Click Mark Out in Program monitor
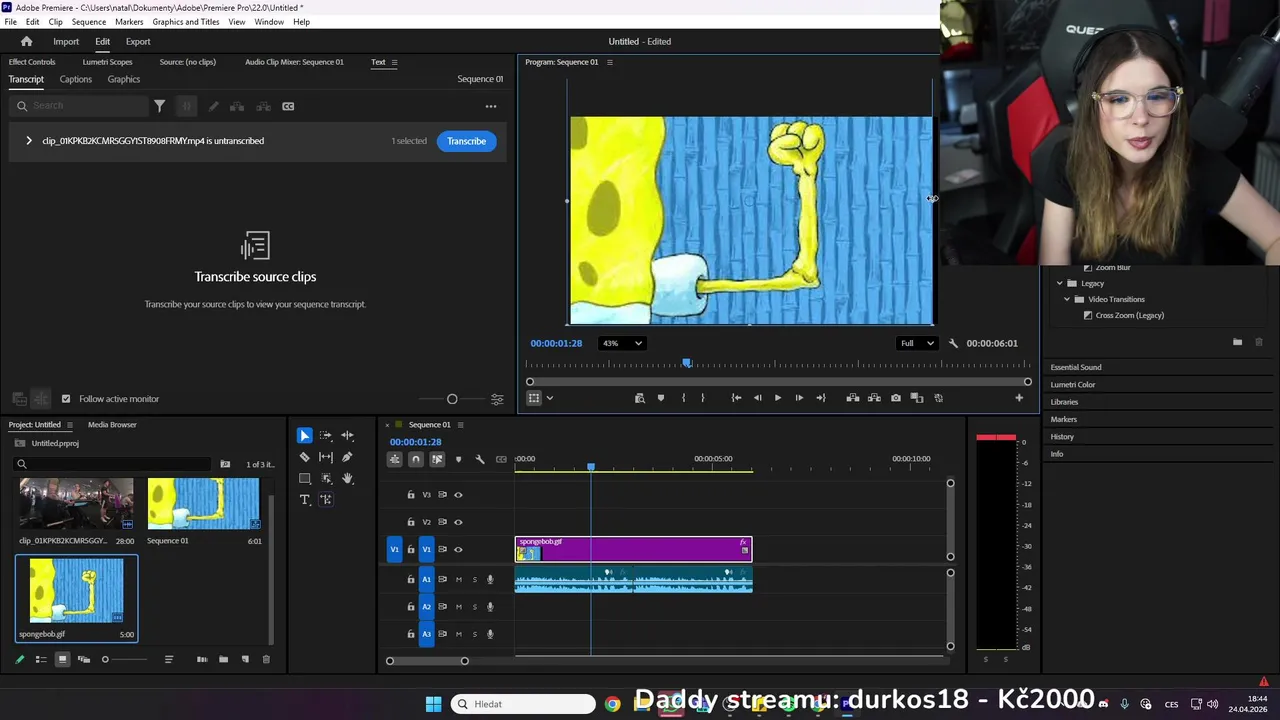This screenshot has height=720, width=1280. point(703,398)
